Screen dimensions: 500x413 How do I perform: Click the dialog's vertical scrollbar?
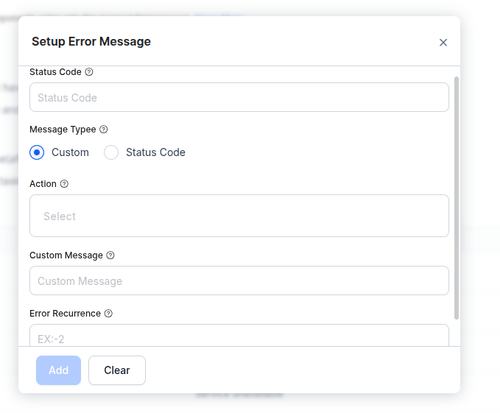tap(456, 198)
